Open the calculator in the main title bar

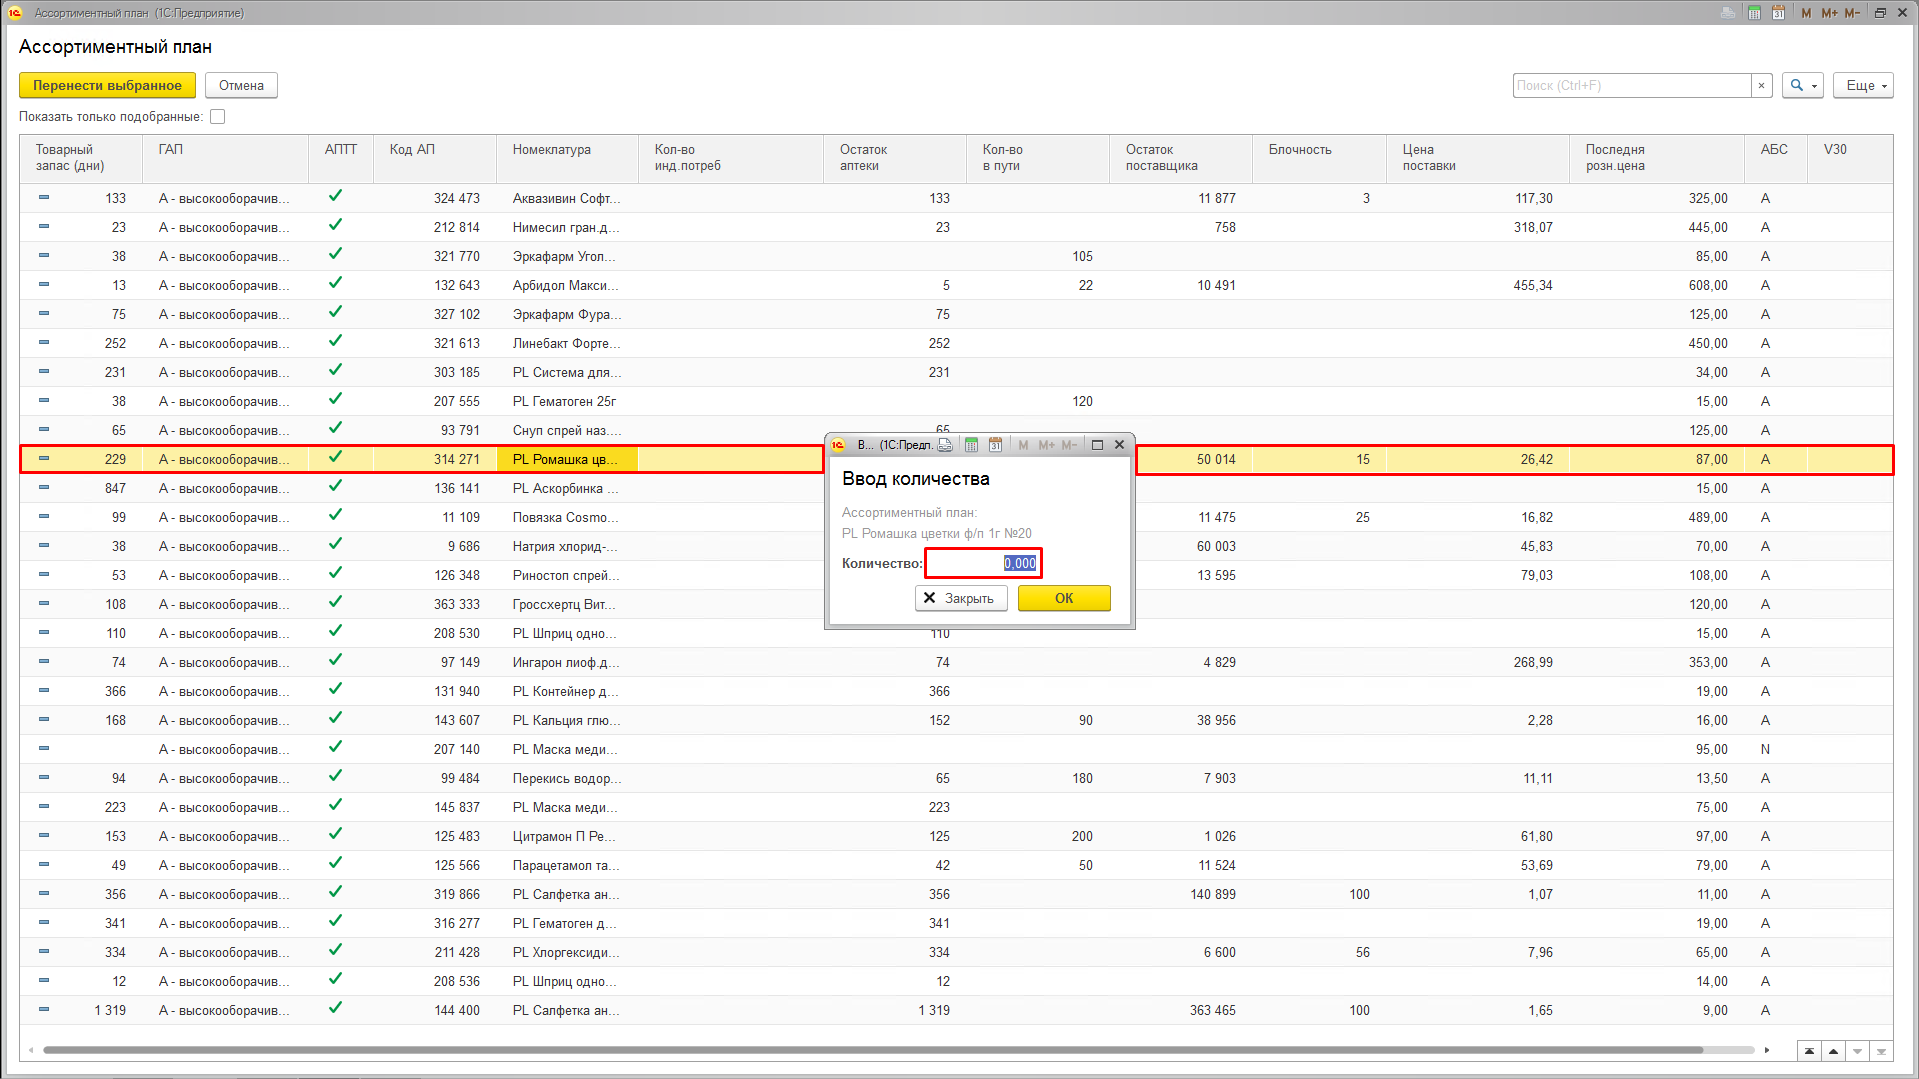(1754, 13)
